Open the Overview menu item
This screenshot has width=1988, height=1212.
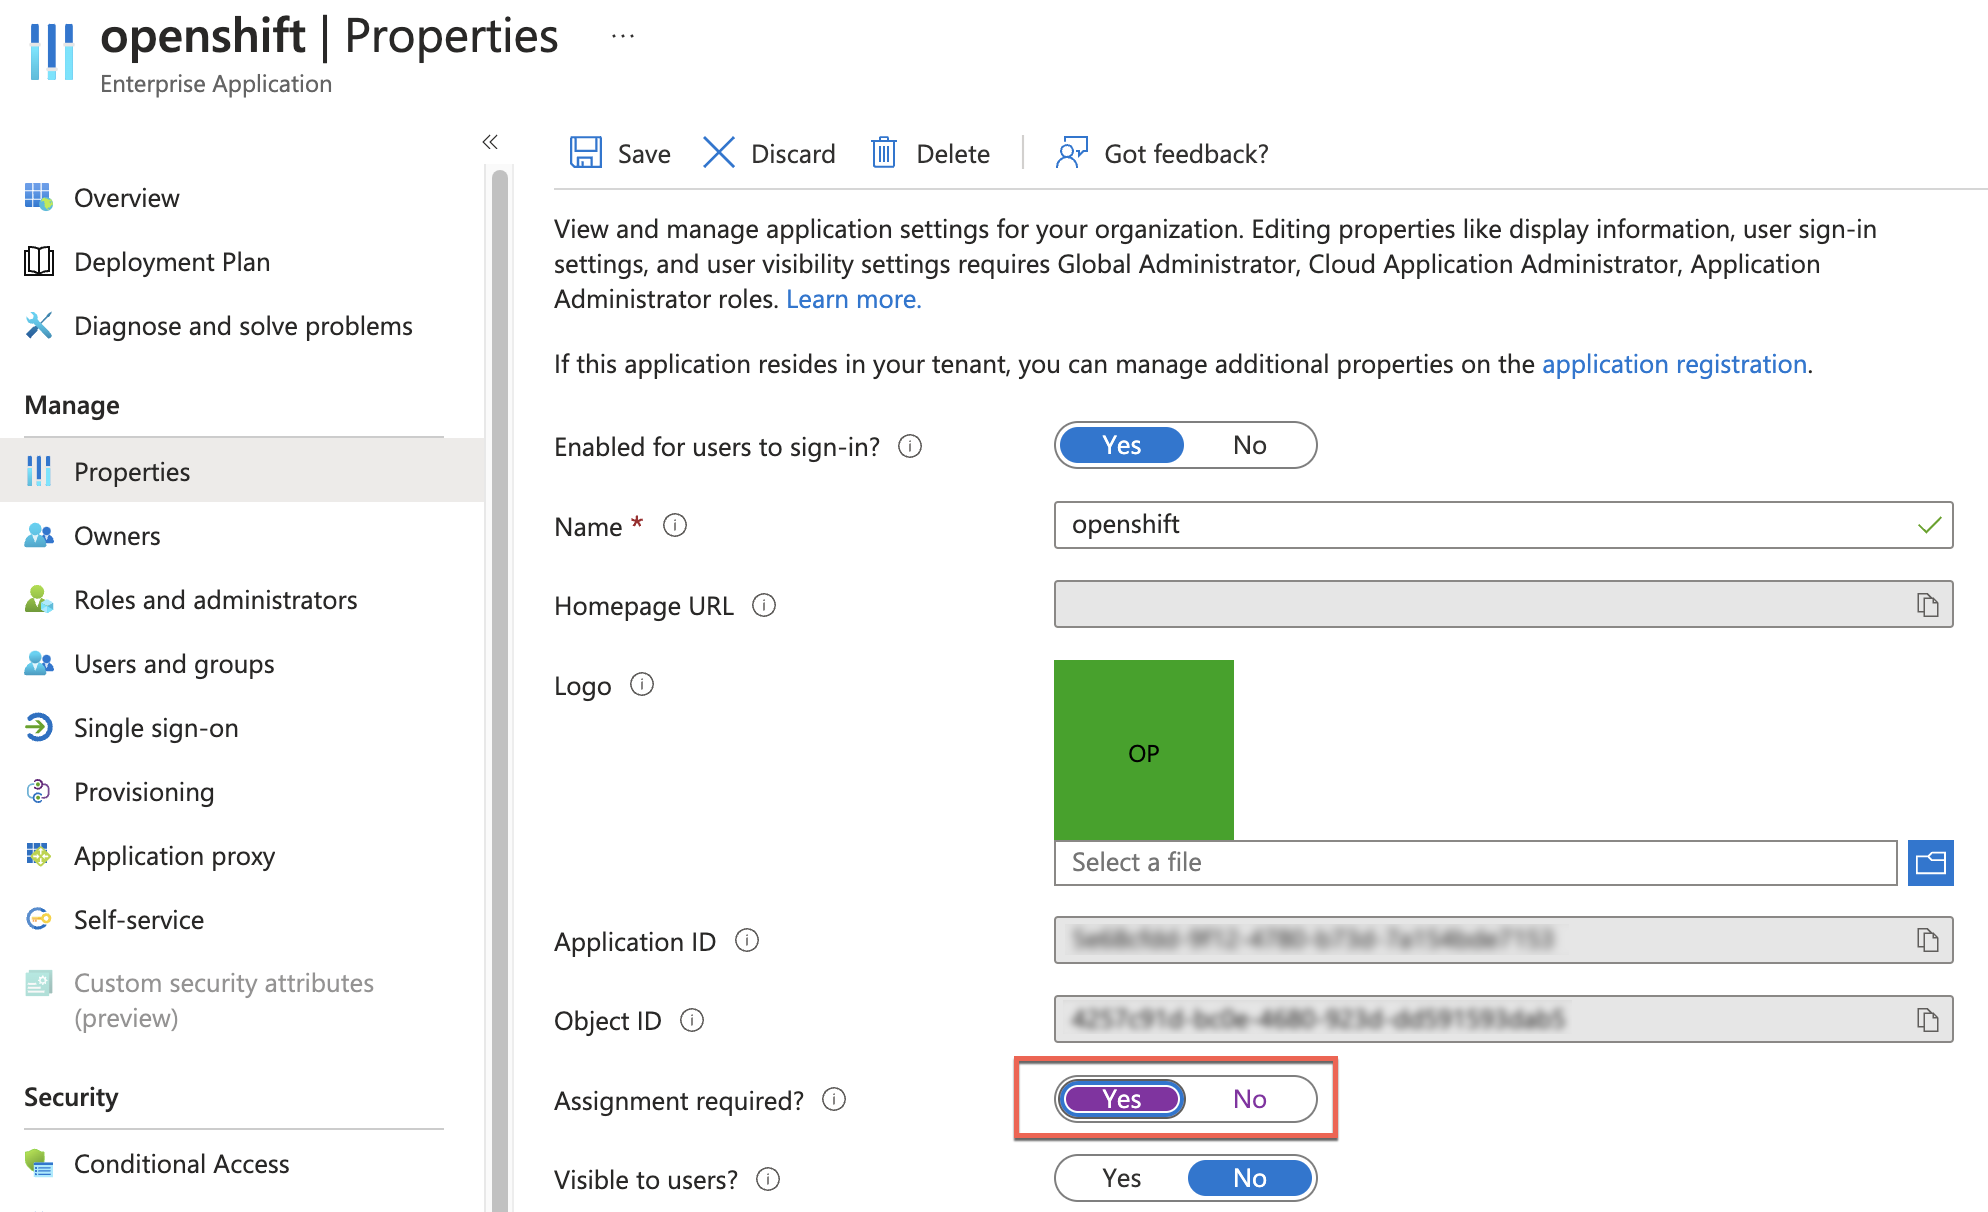pos(125,197)
